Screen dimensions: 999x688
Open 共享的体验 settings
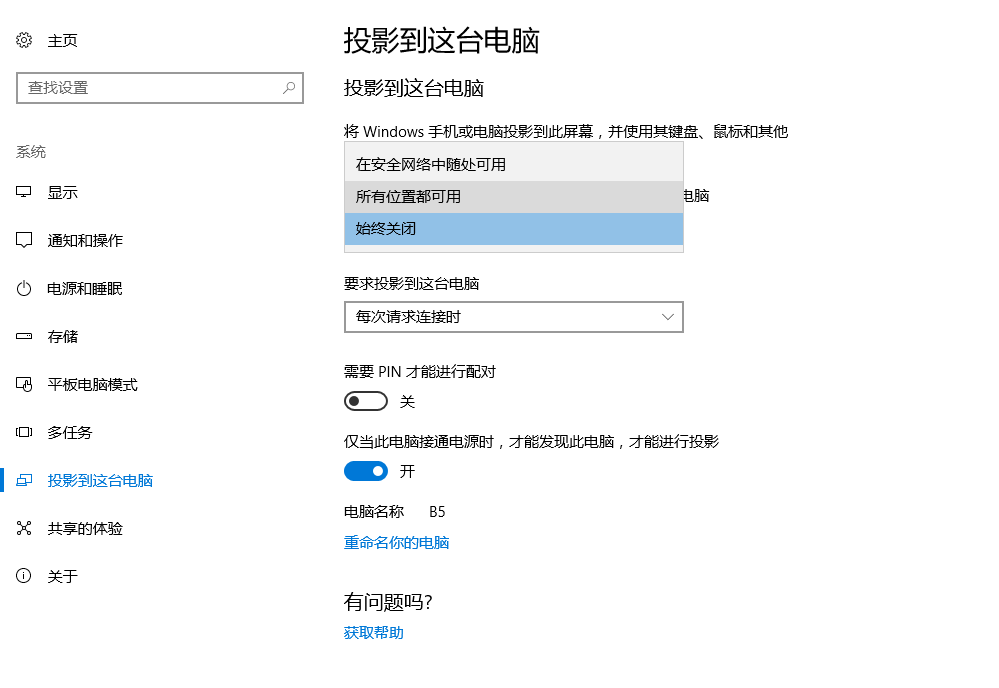tap(23, 528)
